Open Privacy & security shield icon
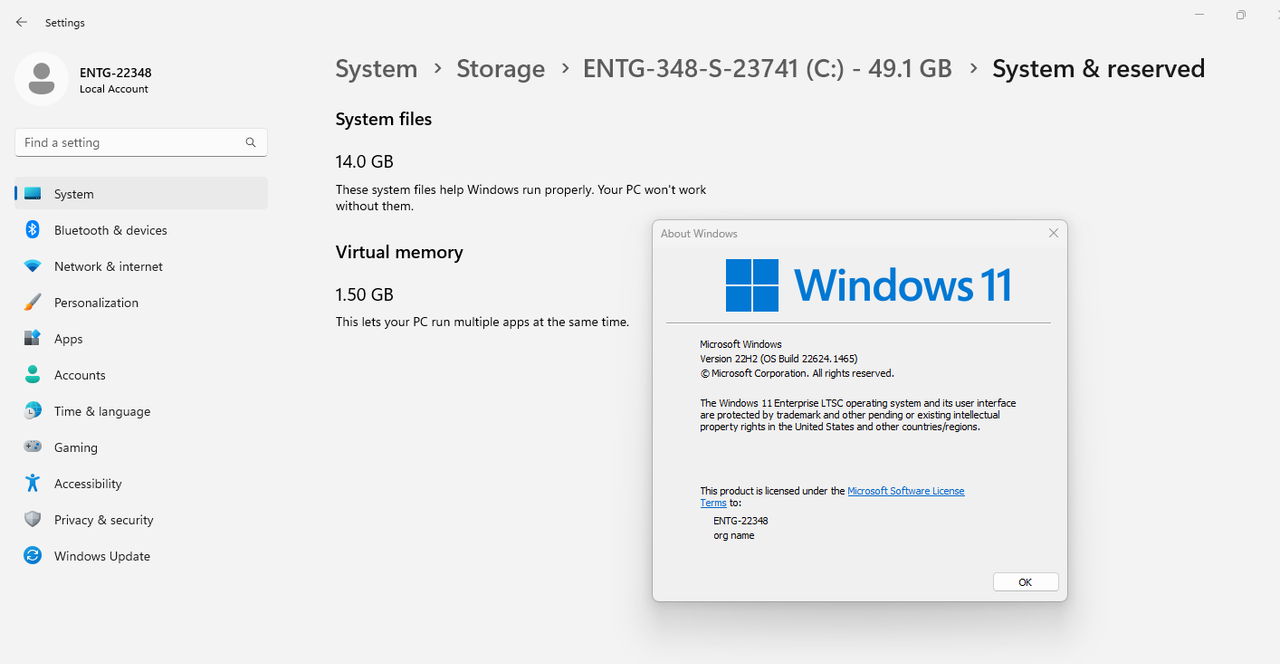1280x664 pixels. pos(33,520)
